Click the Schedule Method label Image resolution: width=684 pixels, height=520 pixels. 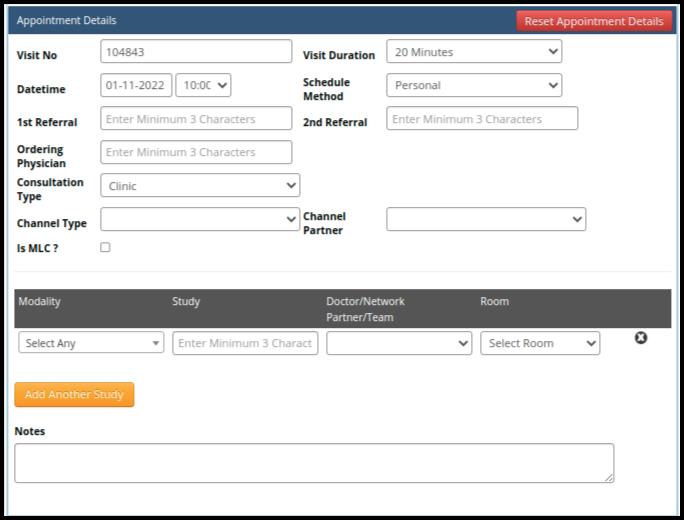327,89
